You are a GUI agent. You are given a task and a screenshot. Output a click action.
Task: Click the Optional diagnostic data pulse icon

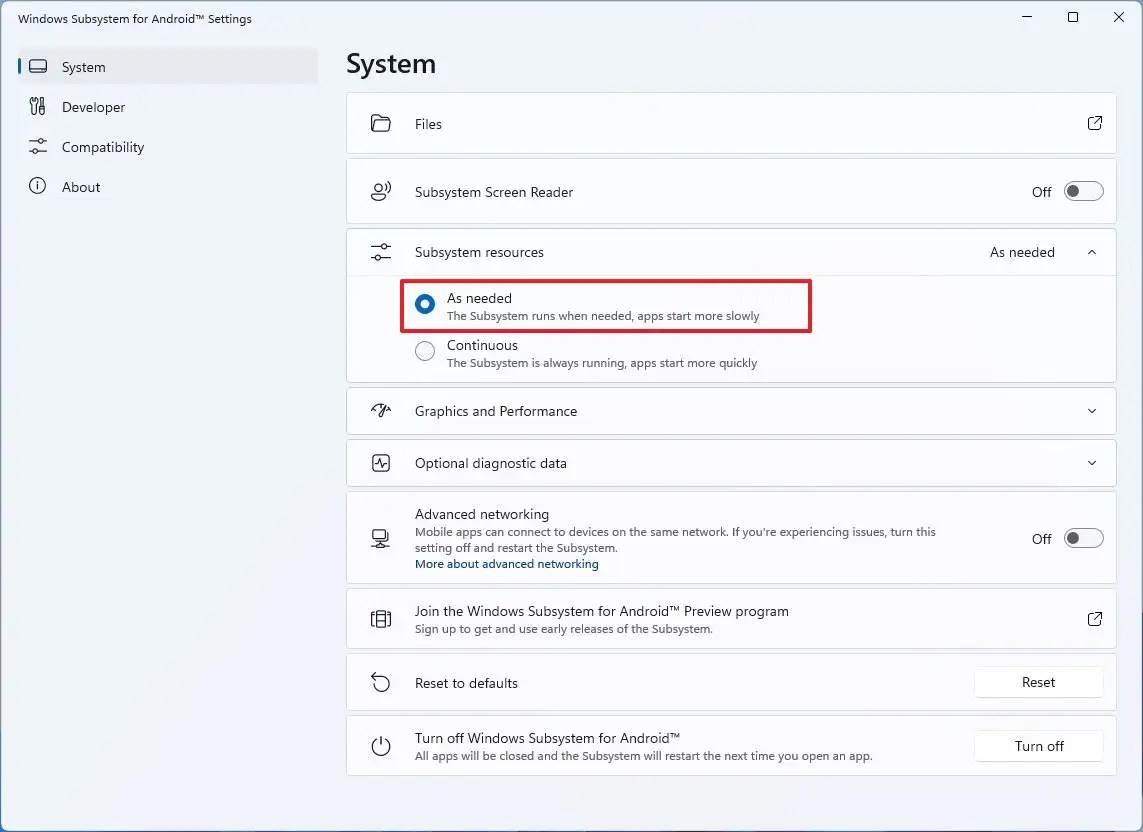(x=381, y=463)
